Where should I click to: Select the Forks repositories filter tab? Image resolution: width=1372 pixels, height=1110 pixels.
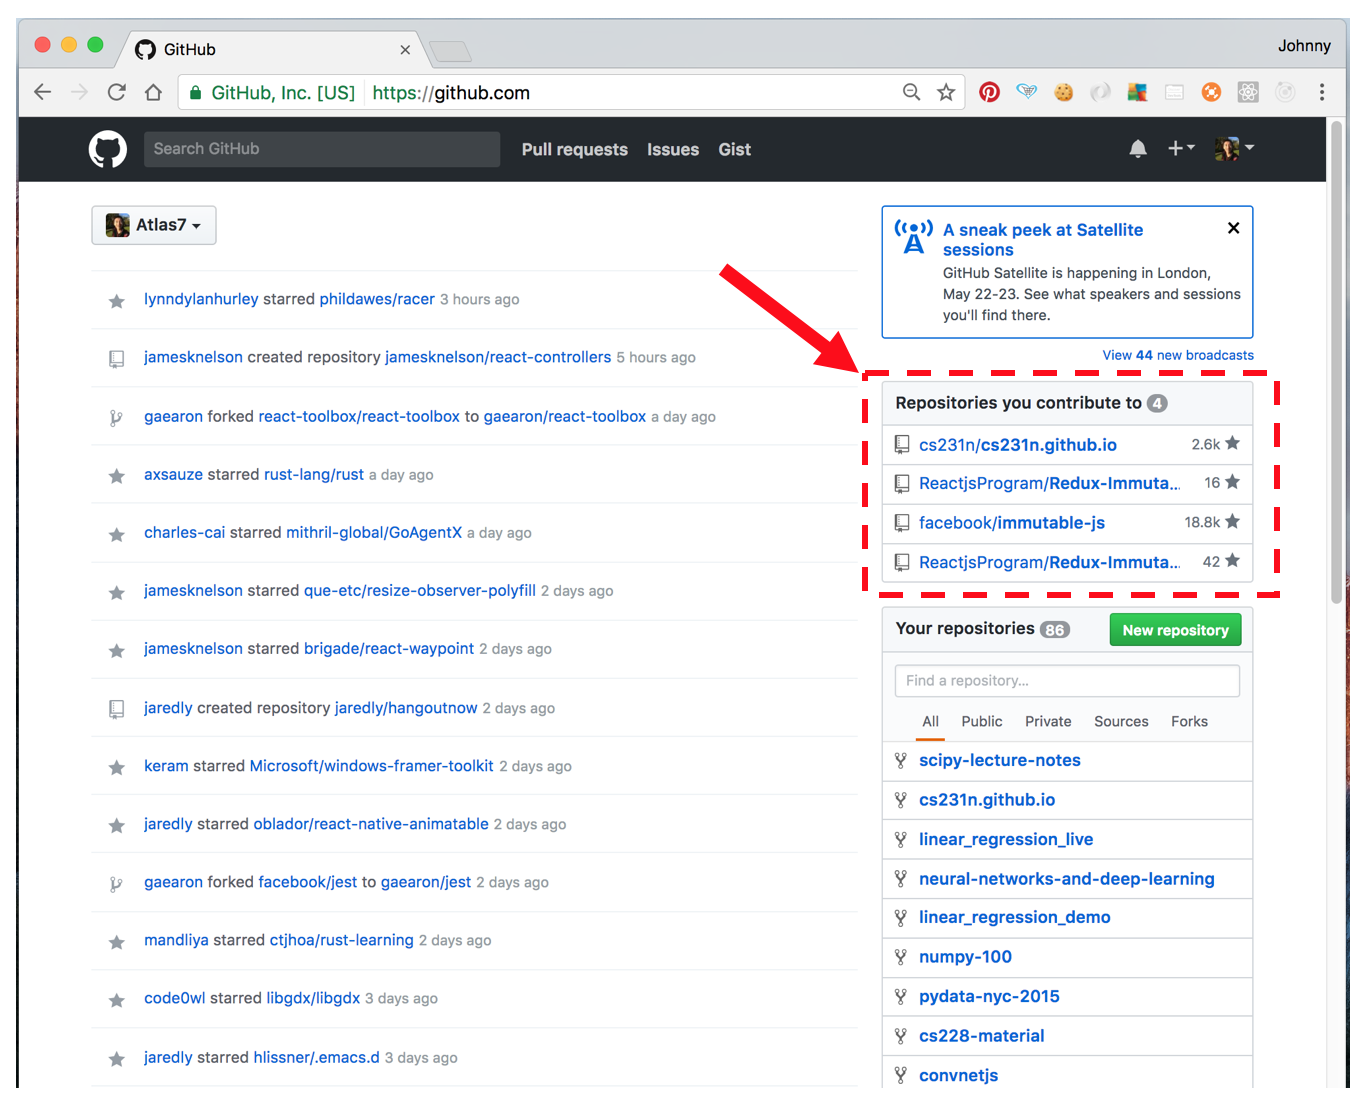coord(1189,721)
